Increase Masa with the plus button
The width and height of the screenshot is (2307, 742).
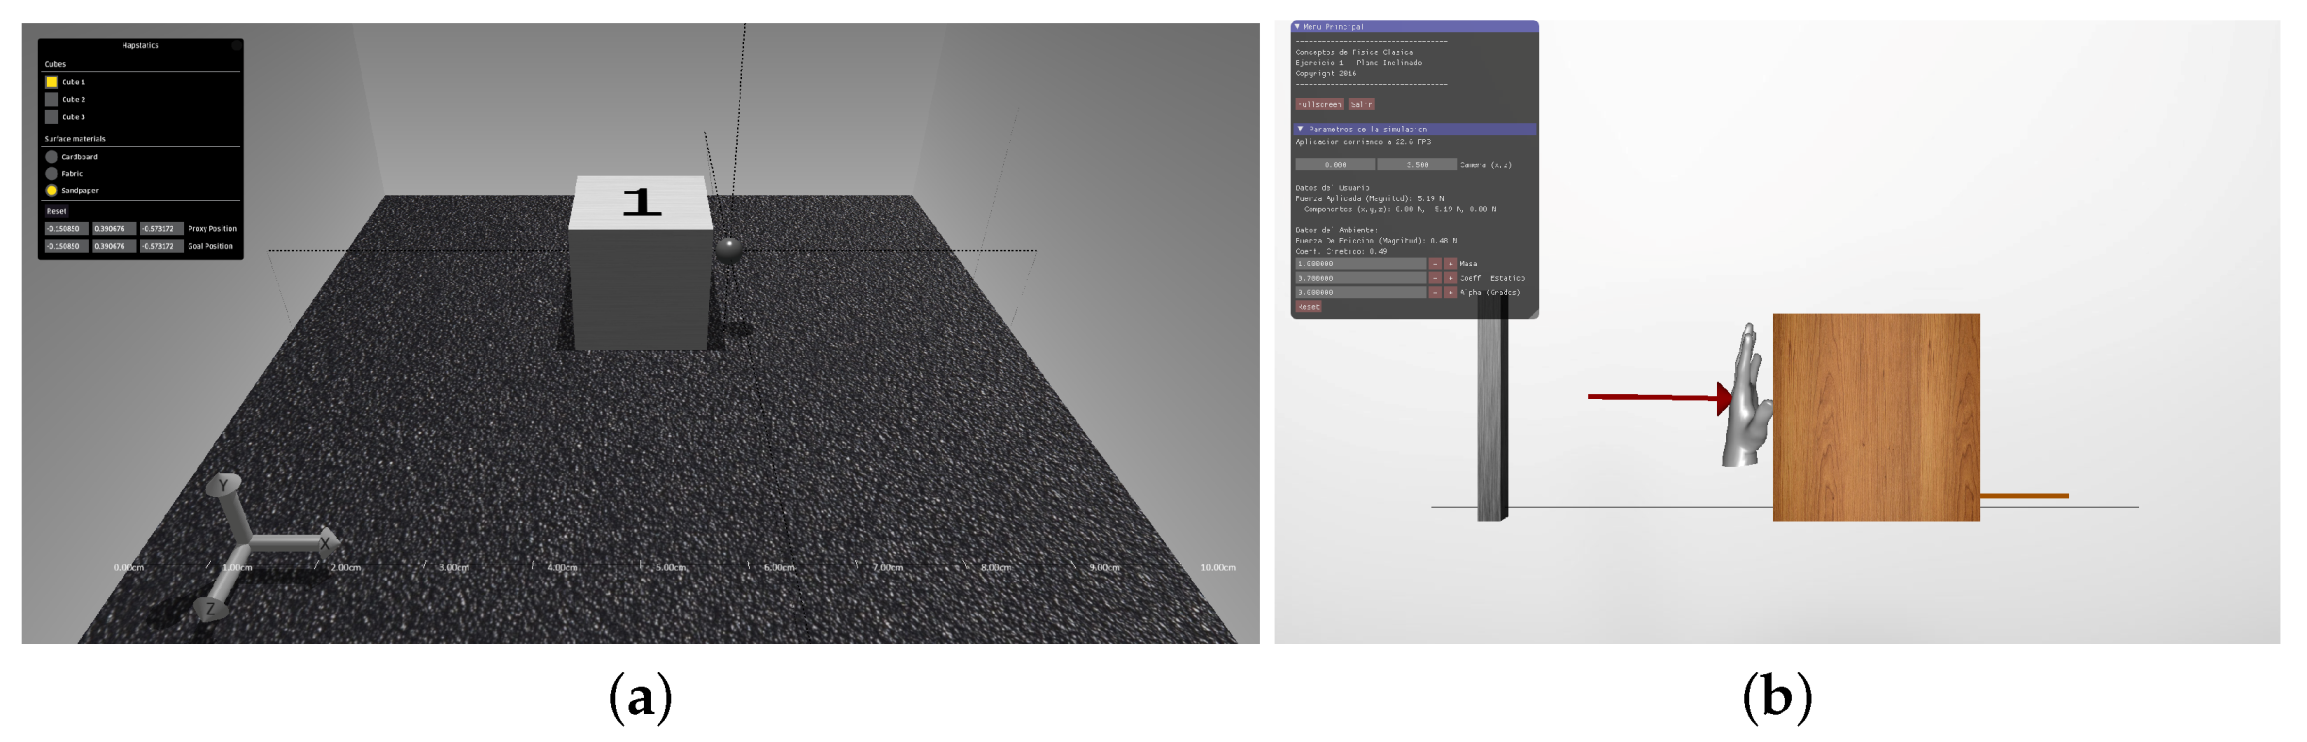pyautogui.click(x=1450, y=264)
